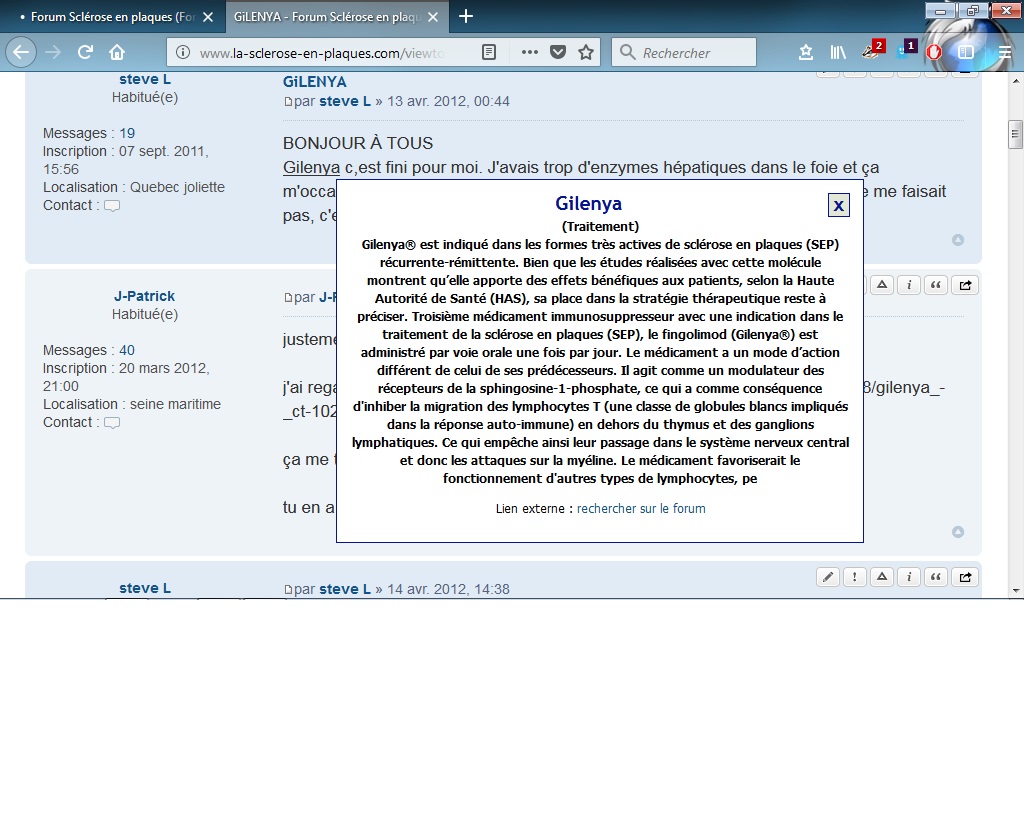Open the Library icon
The height and width of the screenshot is (816, 1024).
coord(838,52)
